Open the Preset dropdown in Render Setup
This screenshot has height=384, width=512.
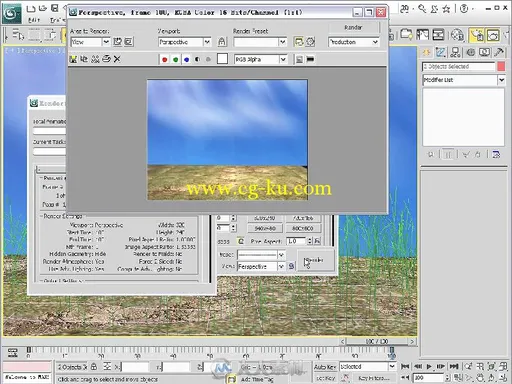pyautogui.click(x=281, y=255)
